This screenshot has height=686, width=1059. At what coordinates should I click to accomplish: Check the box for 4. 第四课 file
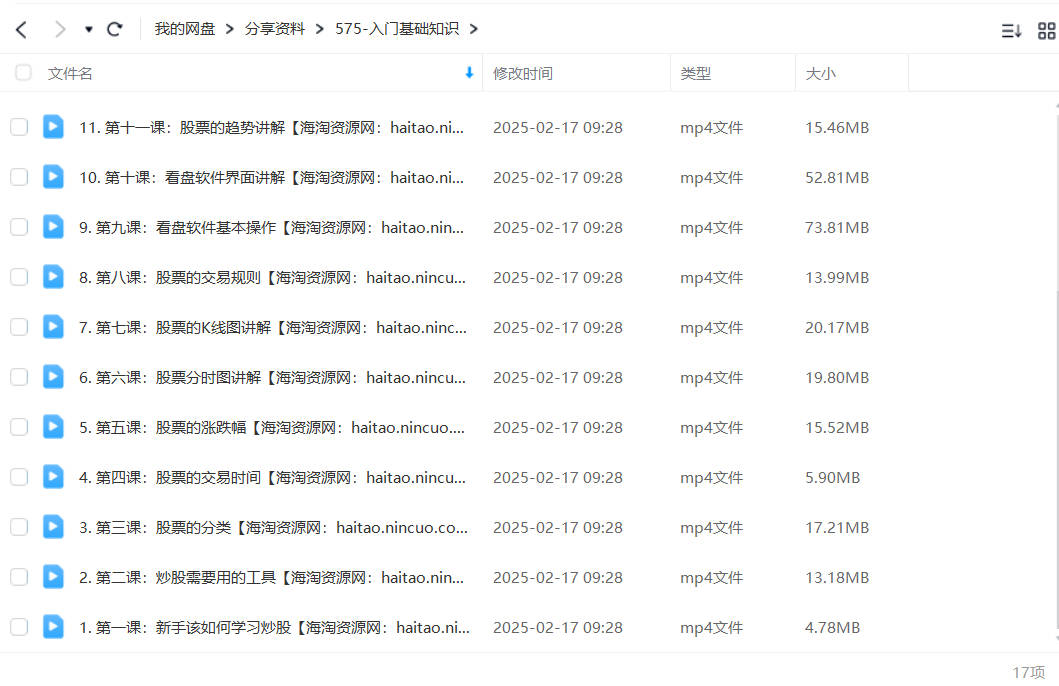click(19, 477)
